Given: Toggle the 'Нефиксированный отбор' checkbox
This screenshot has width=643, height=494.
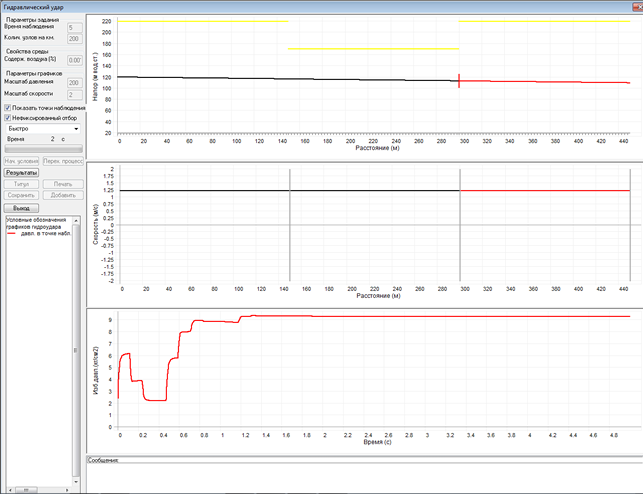Looking at the screenshot, I should click(8, 118).
